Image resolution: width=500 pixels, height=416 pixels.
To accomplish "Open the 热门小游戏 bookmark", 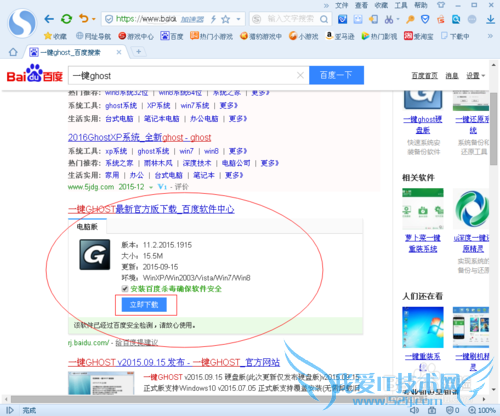I will click(x=211, y=36).
